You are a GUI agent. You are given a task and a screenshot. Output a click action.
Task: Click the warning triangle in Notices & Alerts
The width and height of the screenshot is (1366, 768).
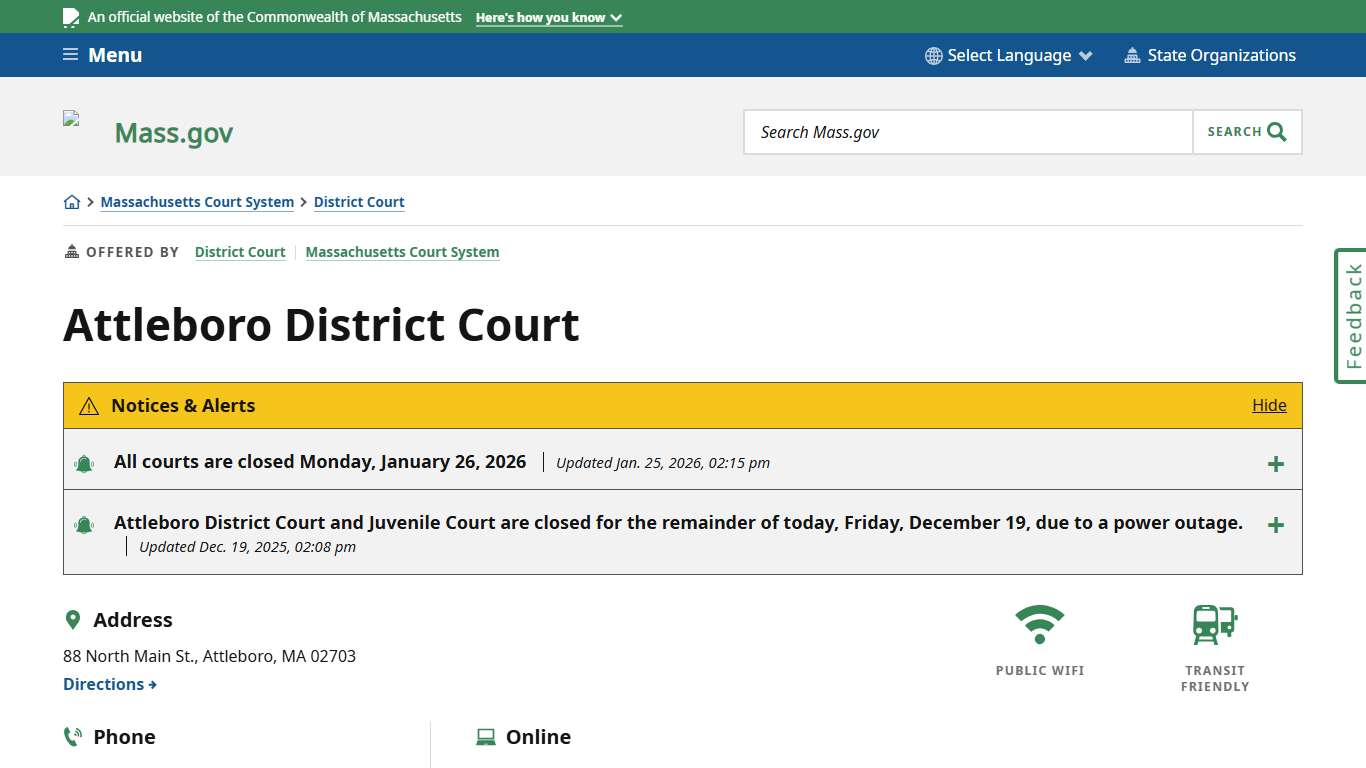coord(88,405)
